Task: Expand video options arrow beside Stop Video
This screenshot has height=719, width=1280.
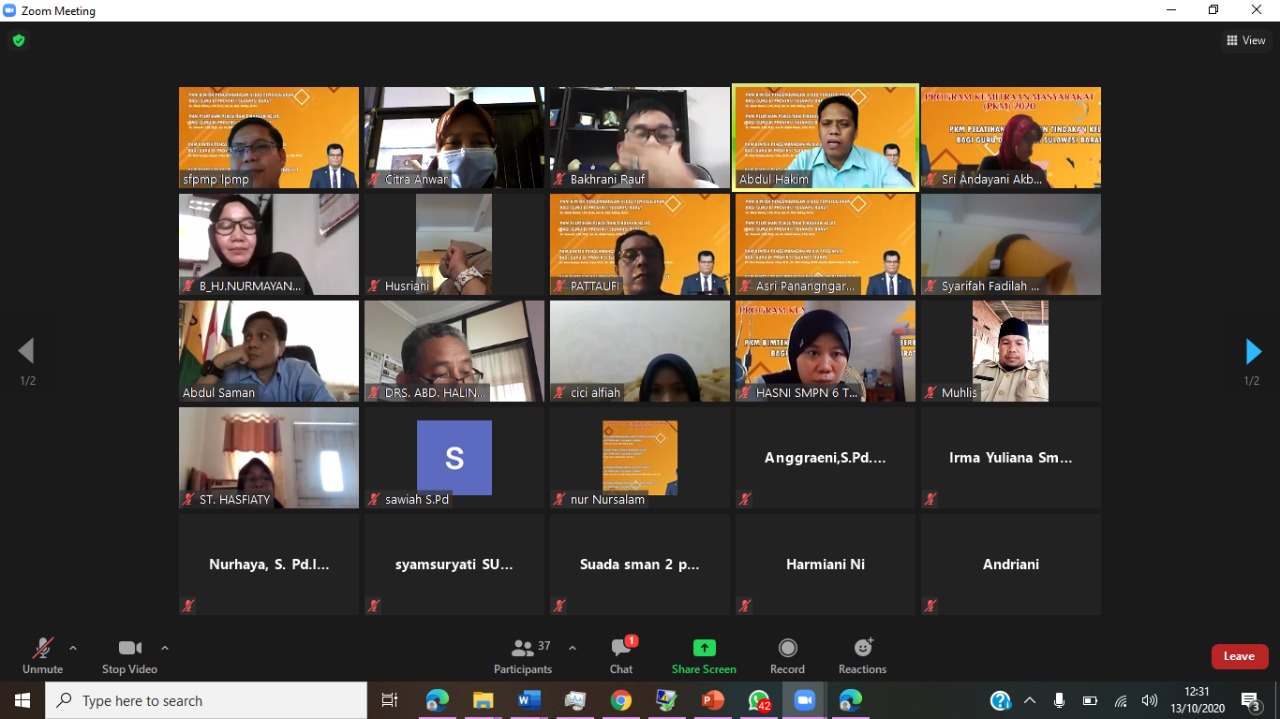Action: [x=165, y=648]
